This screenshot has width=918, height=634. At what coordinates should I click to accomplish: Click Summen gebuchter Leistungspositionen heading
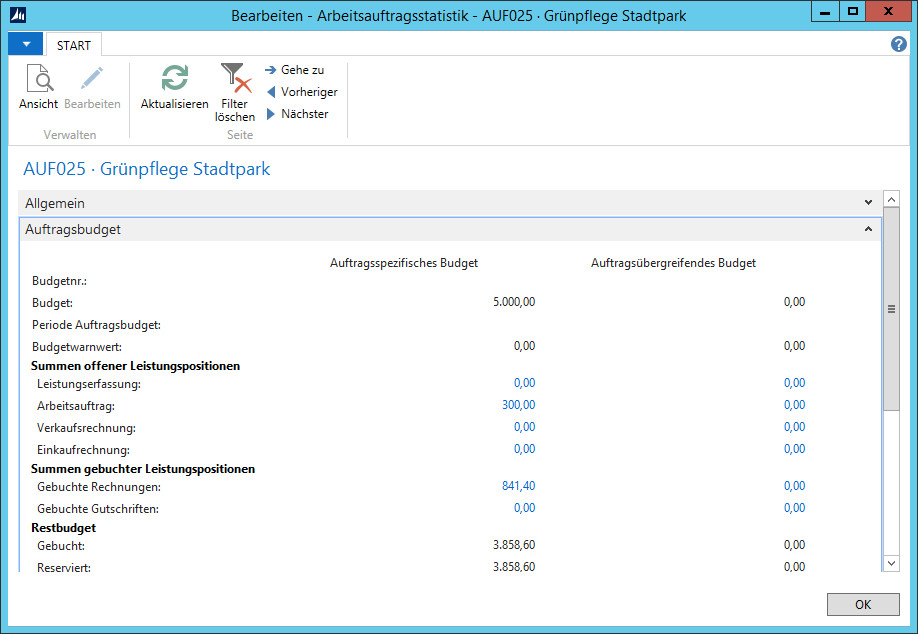143,469
